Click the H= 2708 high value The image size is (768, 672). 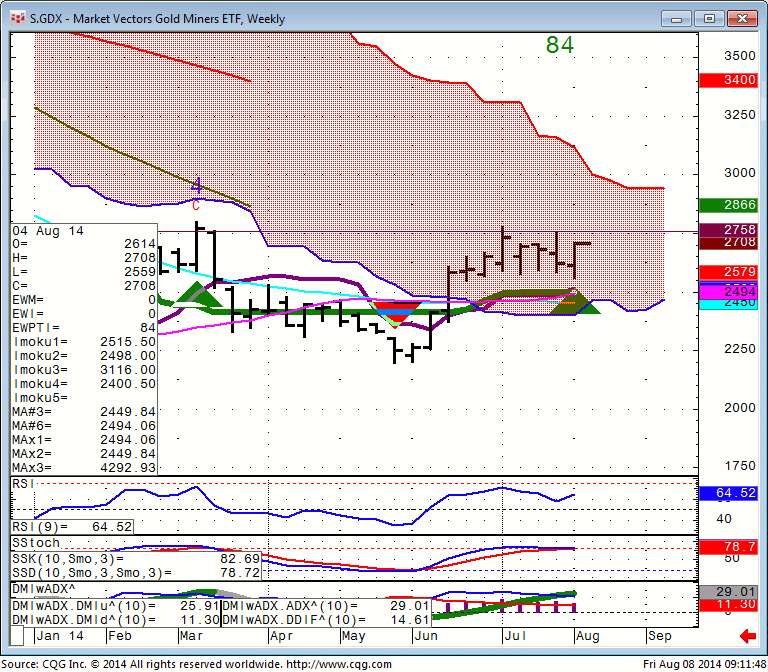84,258
